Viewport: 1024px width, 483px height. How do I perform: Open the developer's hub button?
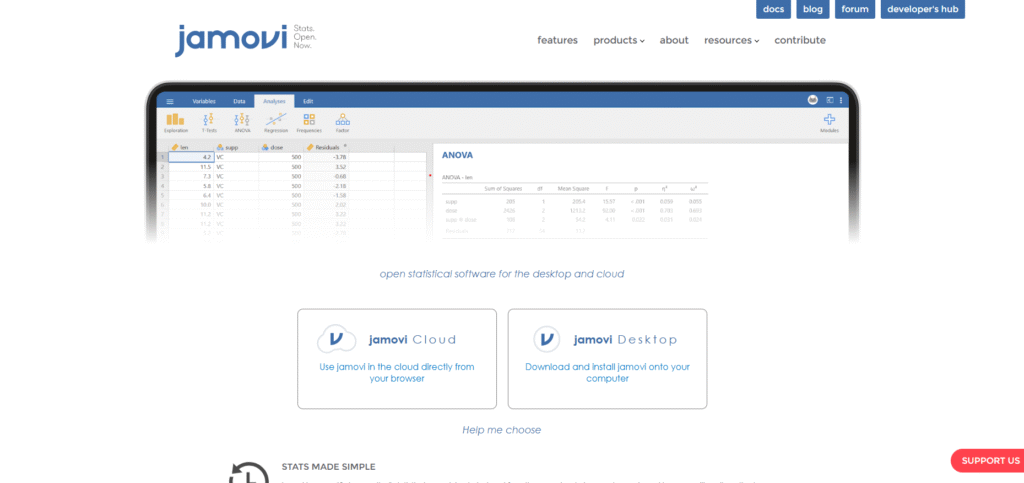(x=925, y=9)
